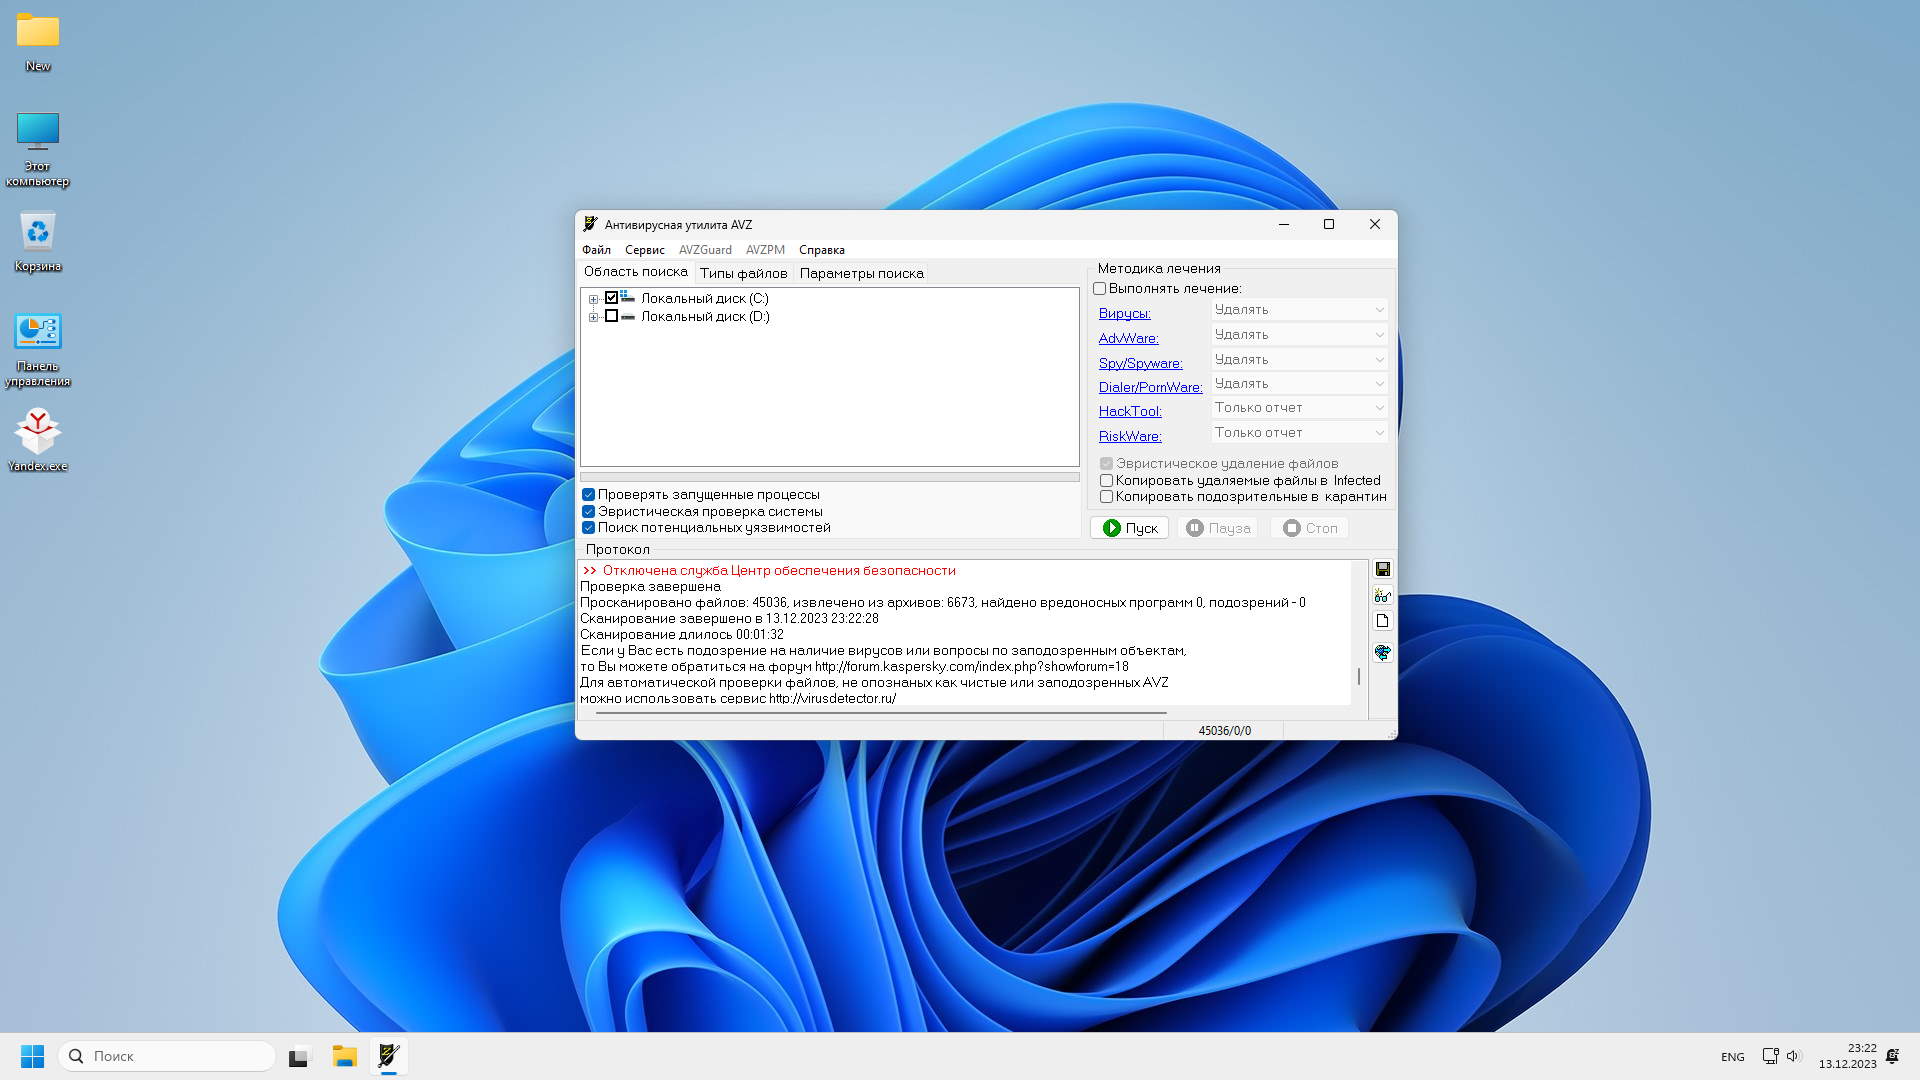This screenshot has height=1080, width=1920.
Task: Open the Сервис menu
Action: [x=644, y=250]
